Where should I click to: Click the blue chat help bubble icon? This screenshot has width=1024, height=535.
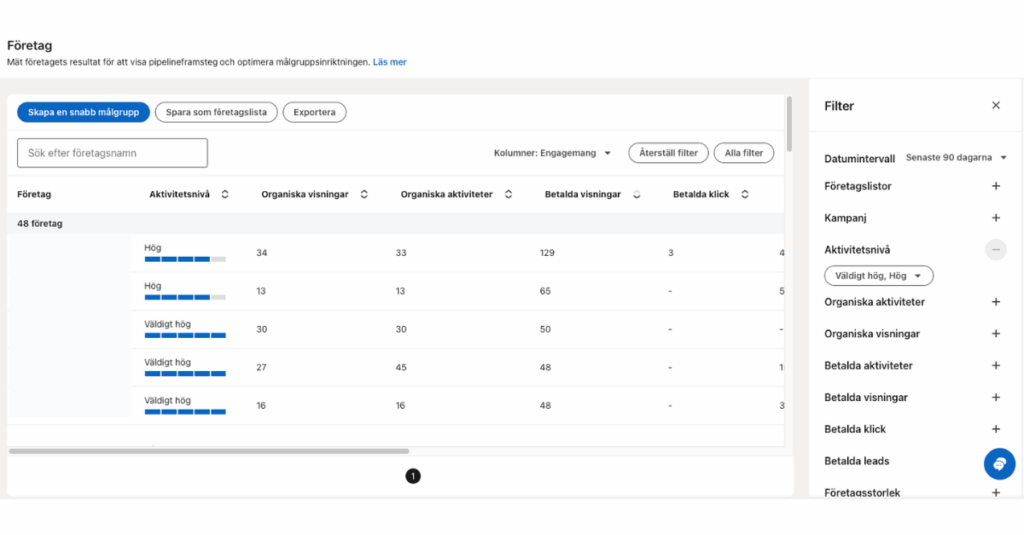click(x=999, y=464)
